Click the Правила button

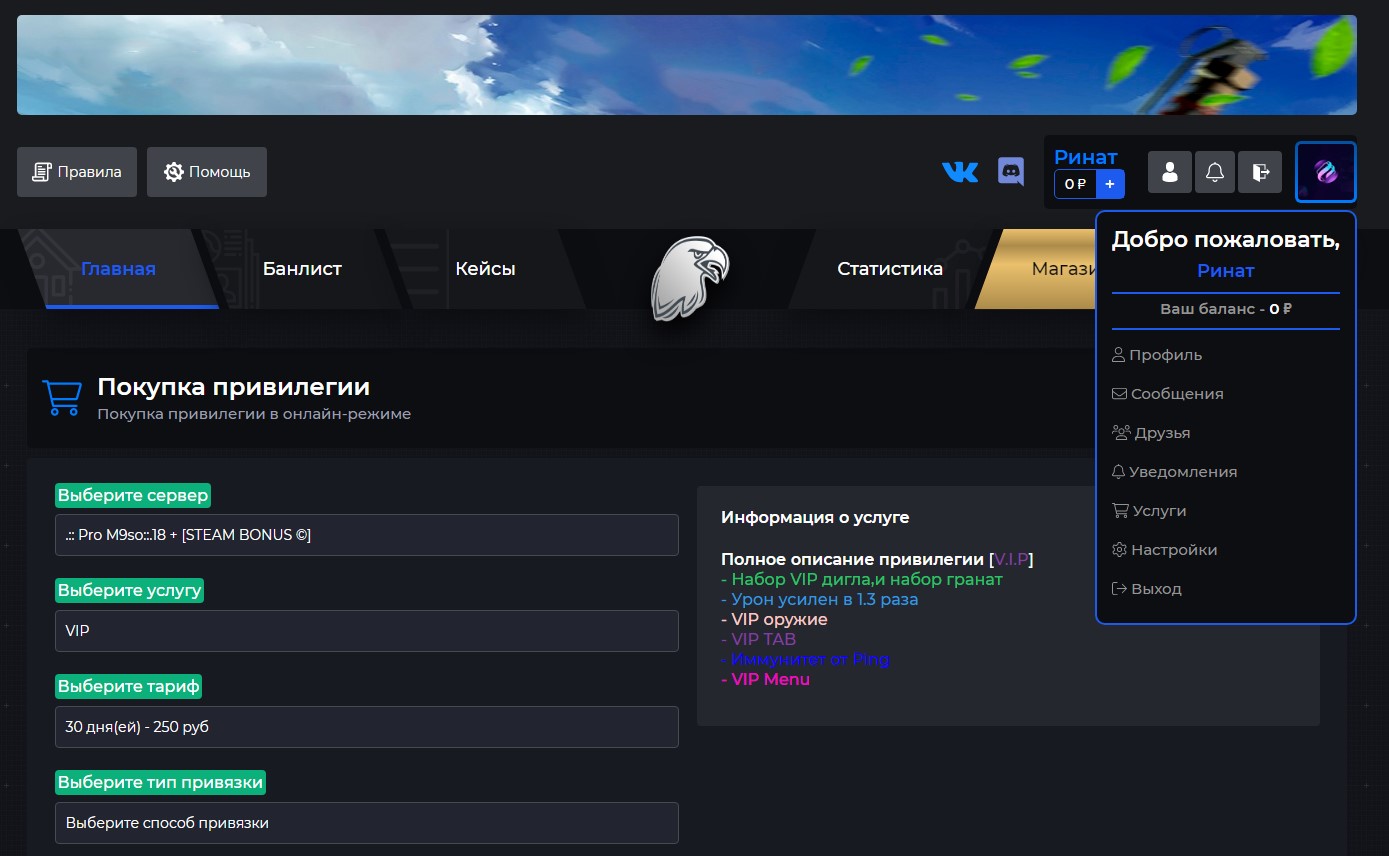(77, 172)
